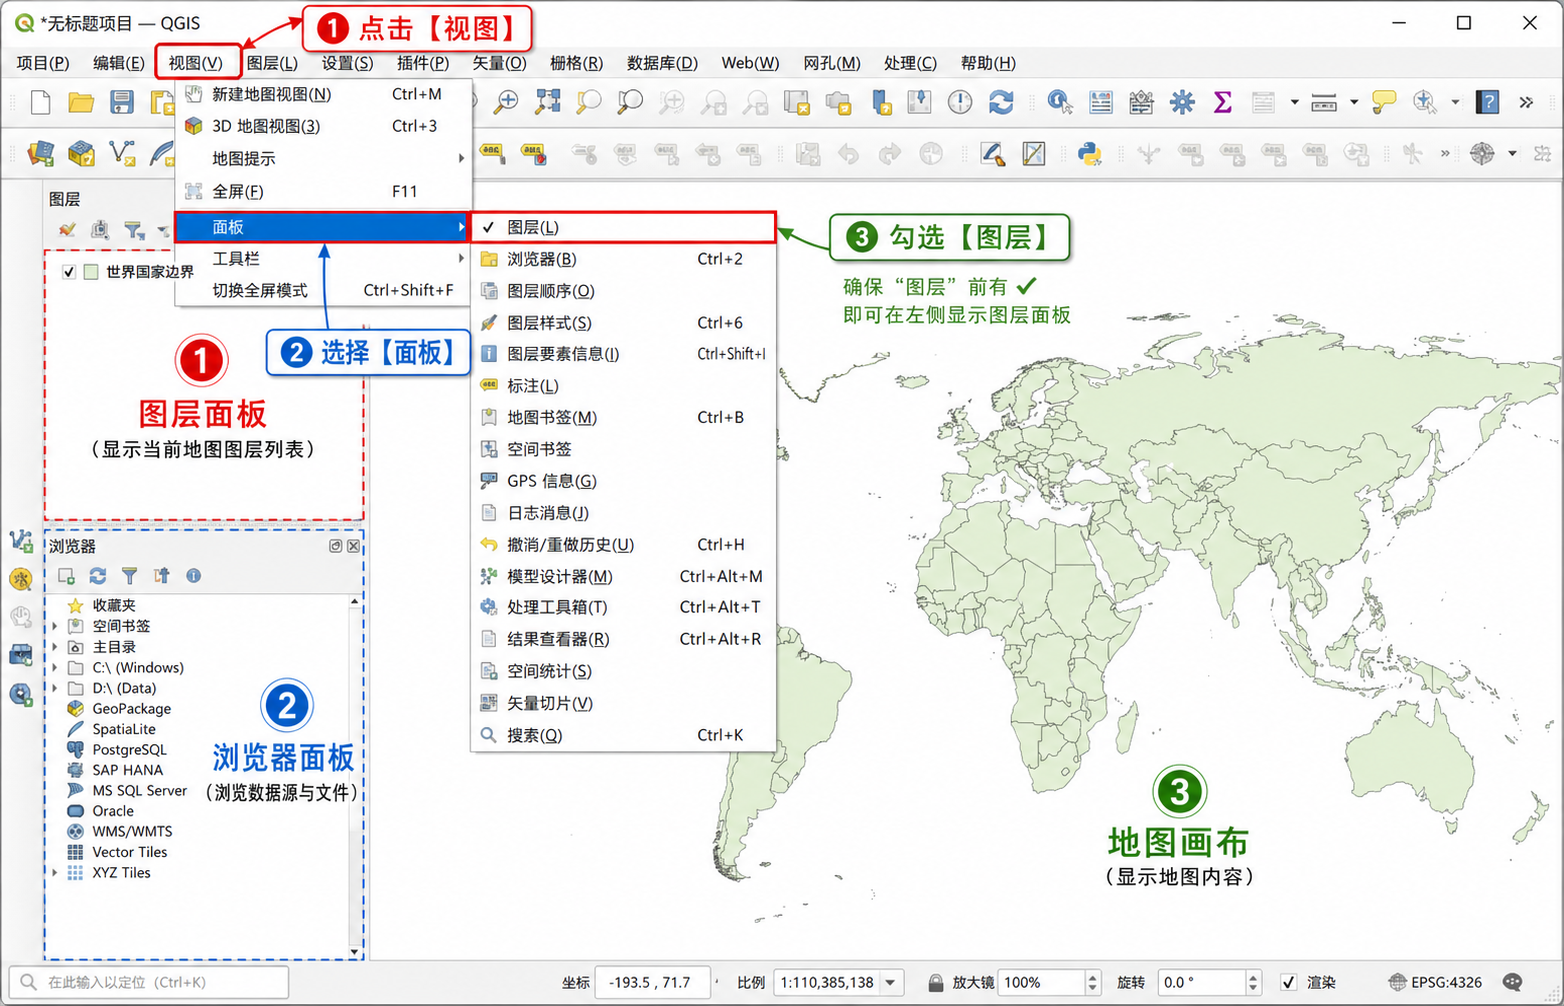
Task: Open the 栅格(R) menu
Action: (x=576, y=63)
